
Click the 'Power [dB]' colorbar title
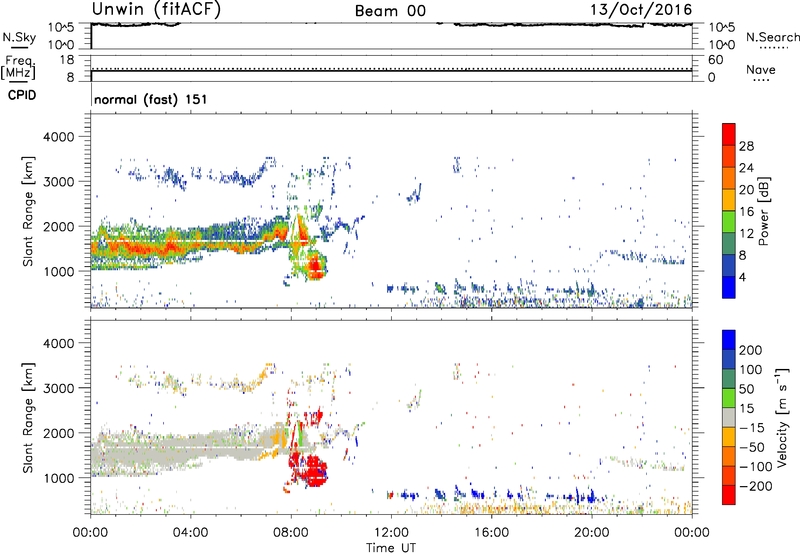pos(763,211)
